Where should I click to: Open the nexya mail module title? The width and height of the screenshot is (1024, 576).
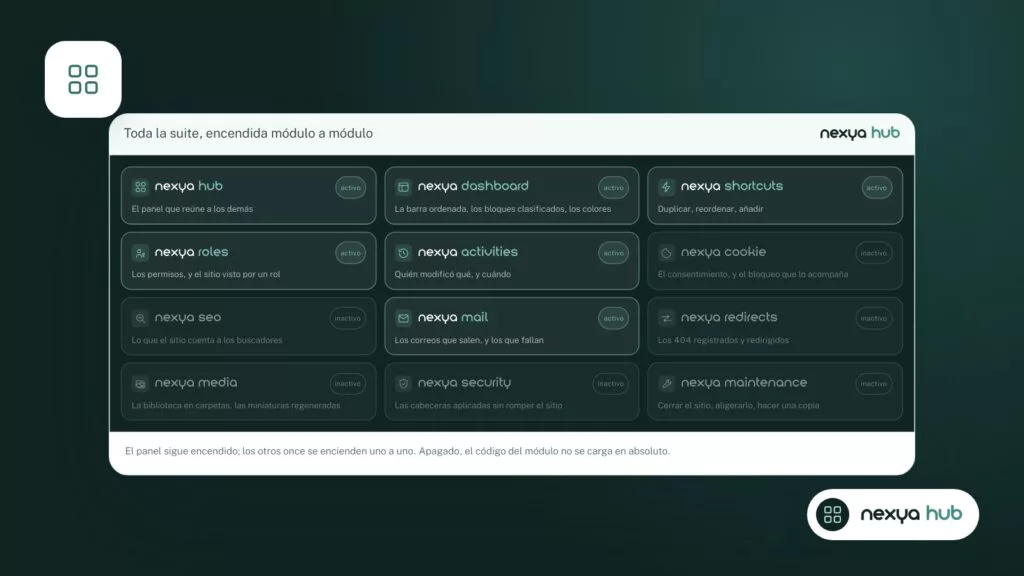pos(453,317)
